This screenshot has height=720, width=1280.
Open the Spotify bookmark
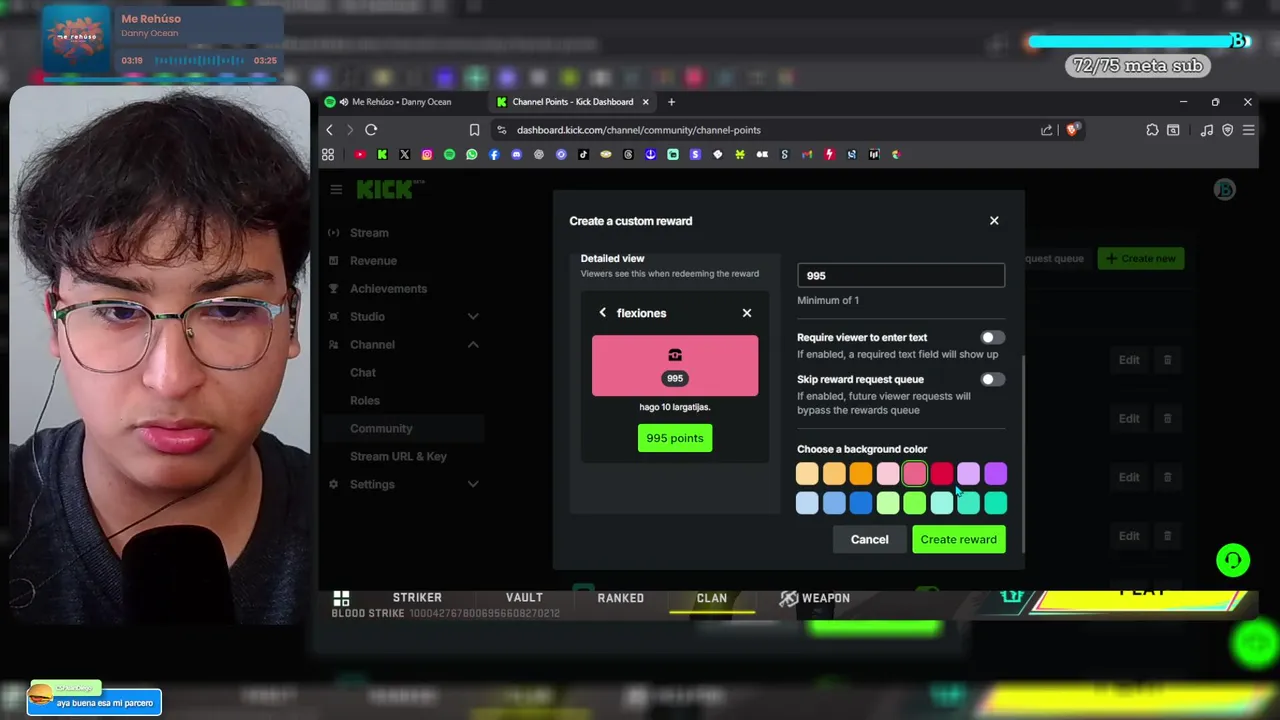tap(449, 154)
